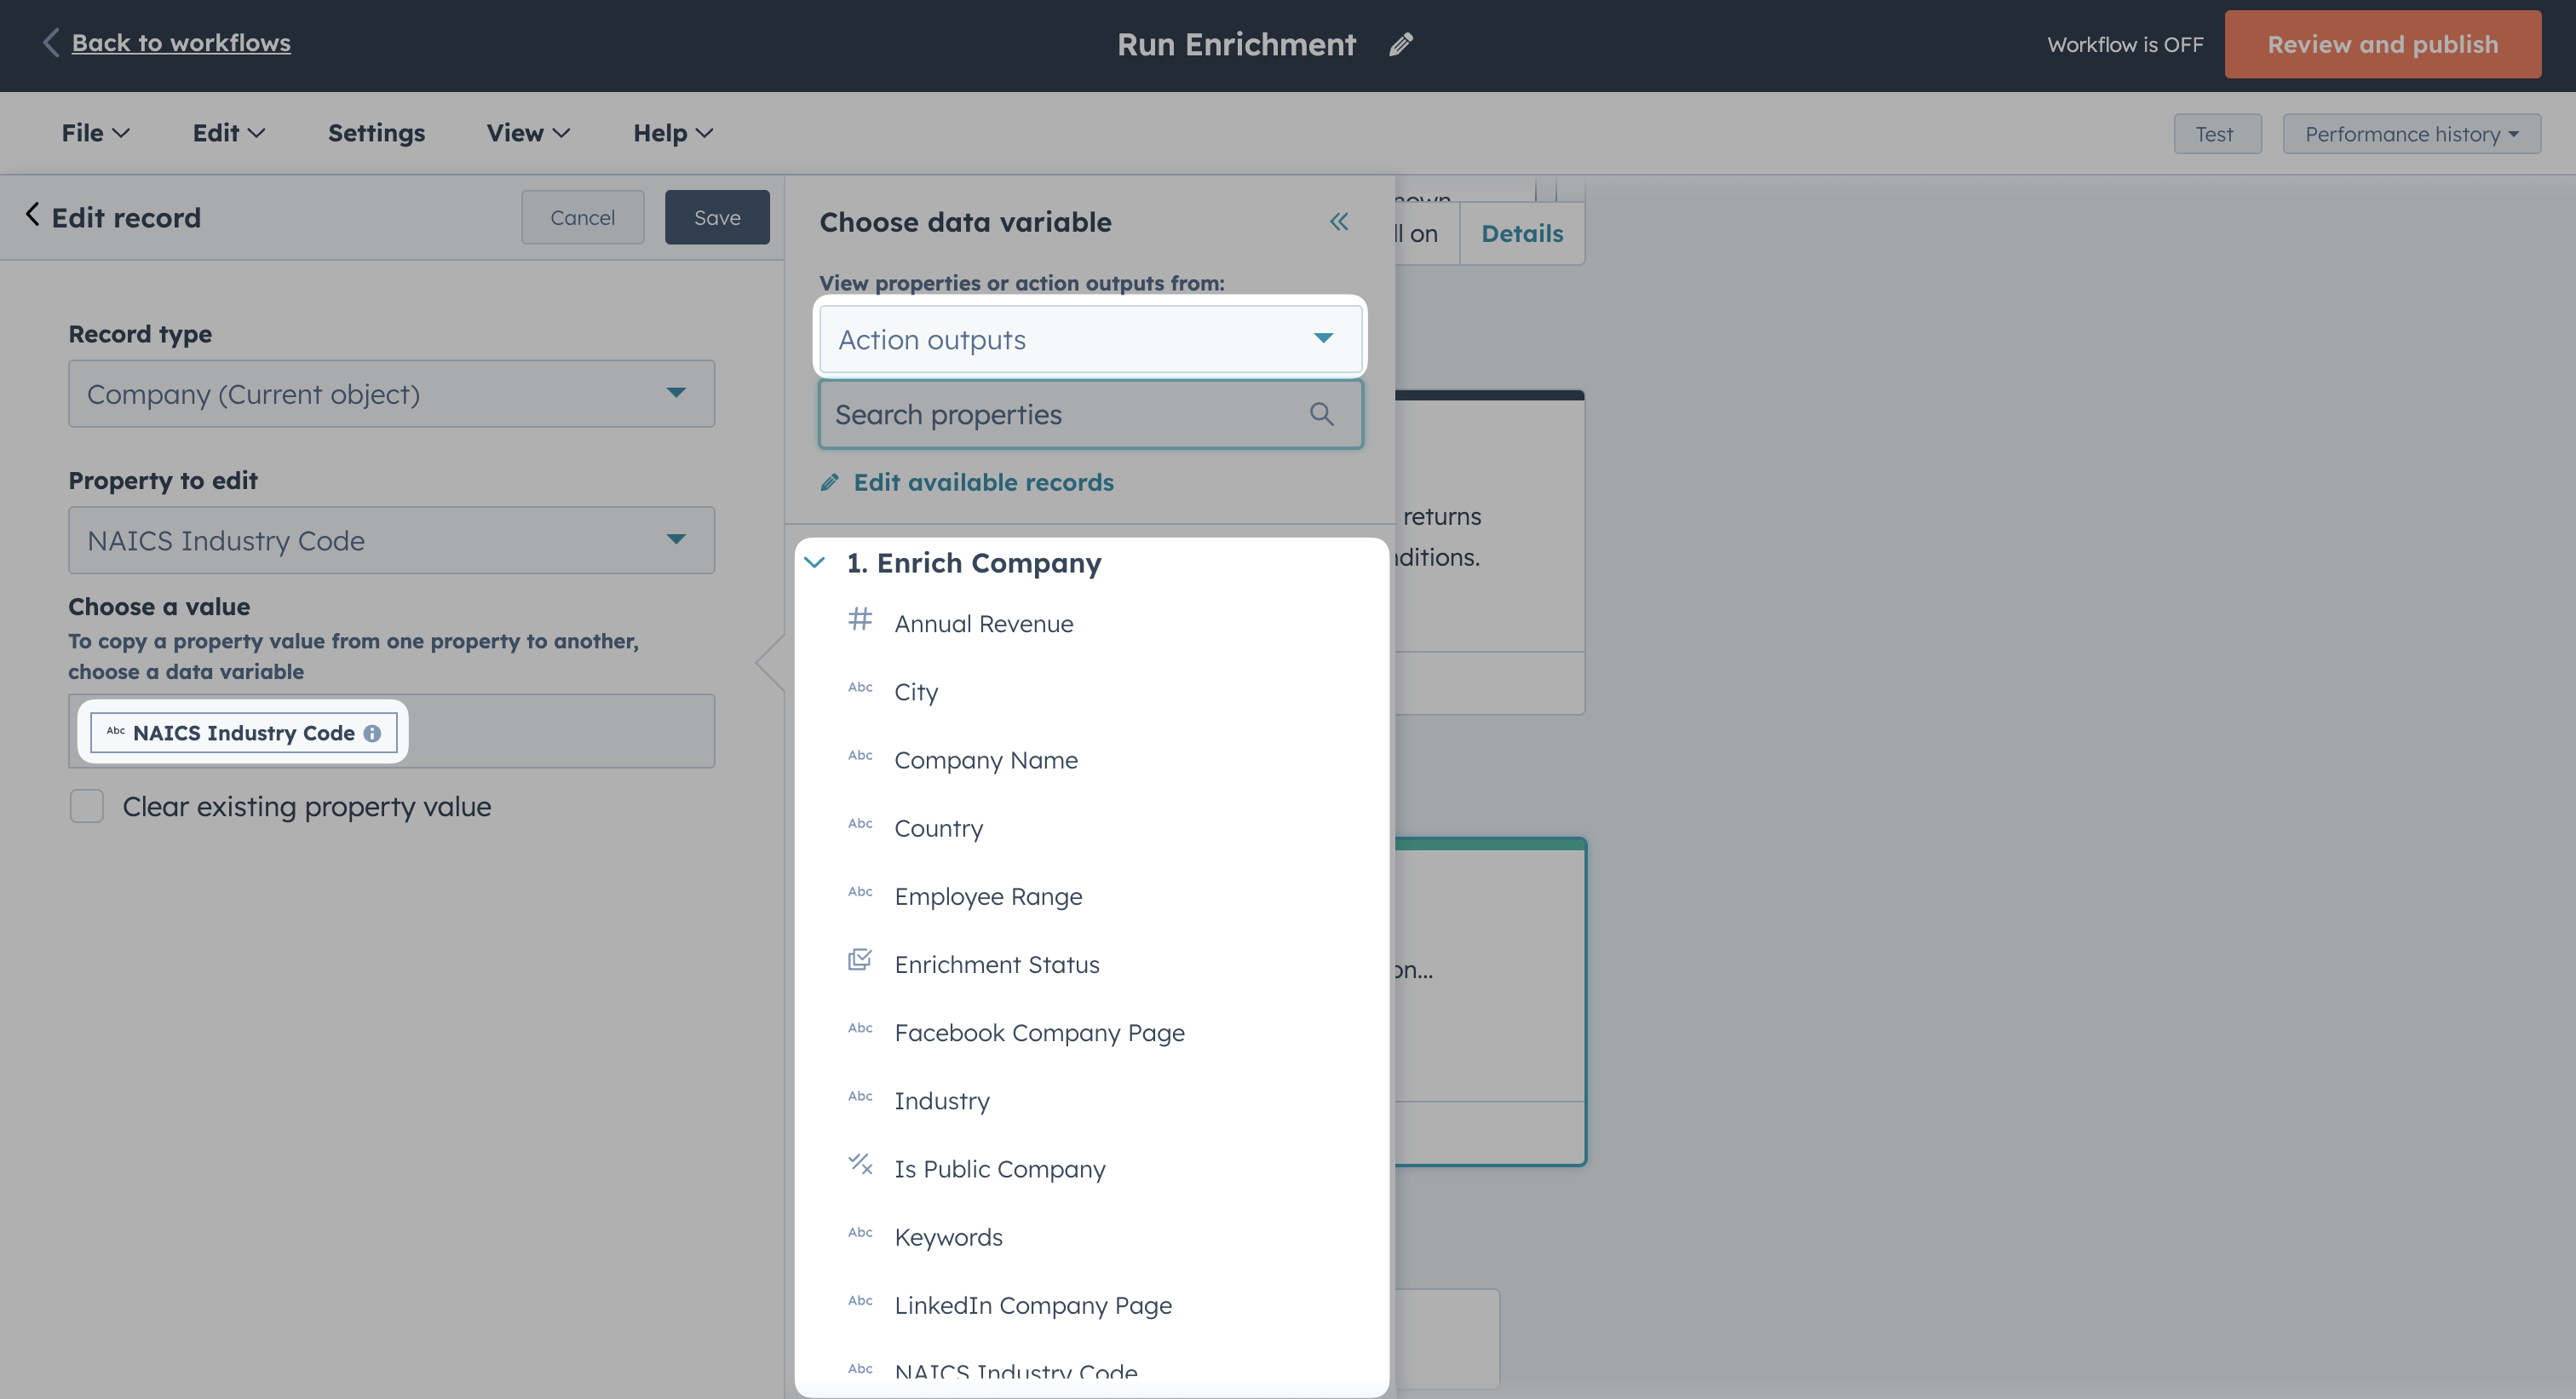The width and height of the screenshot is (2576, 1399).
Task: Follow the Back to workflows link
Action: (x=181, y=43)
